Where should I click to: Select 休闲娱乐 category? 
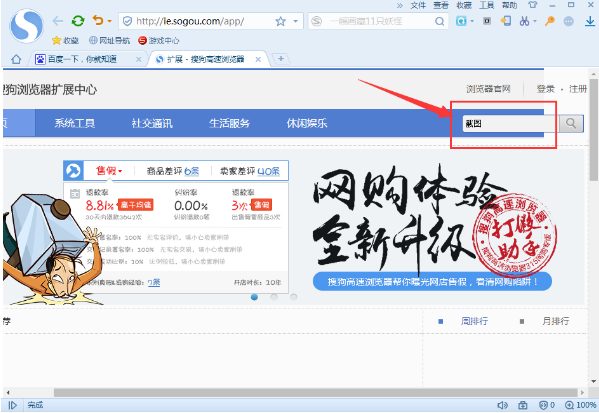click(307, 123)
